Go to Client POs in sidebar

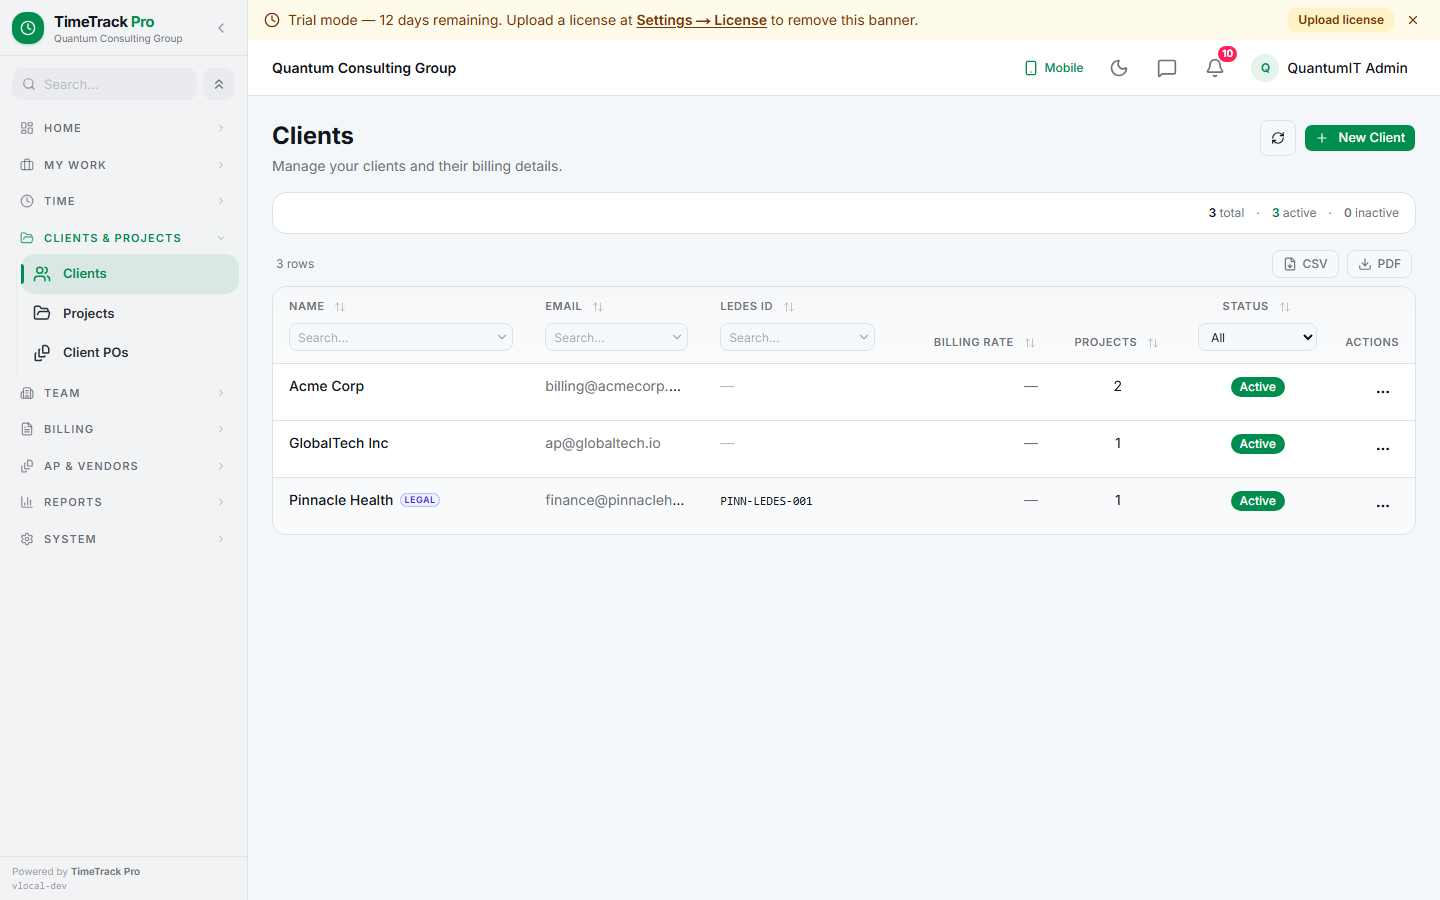[130, 352]
